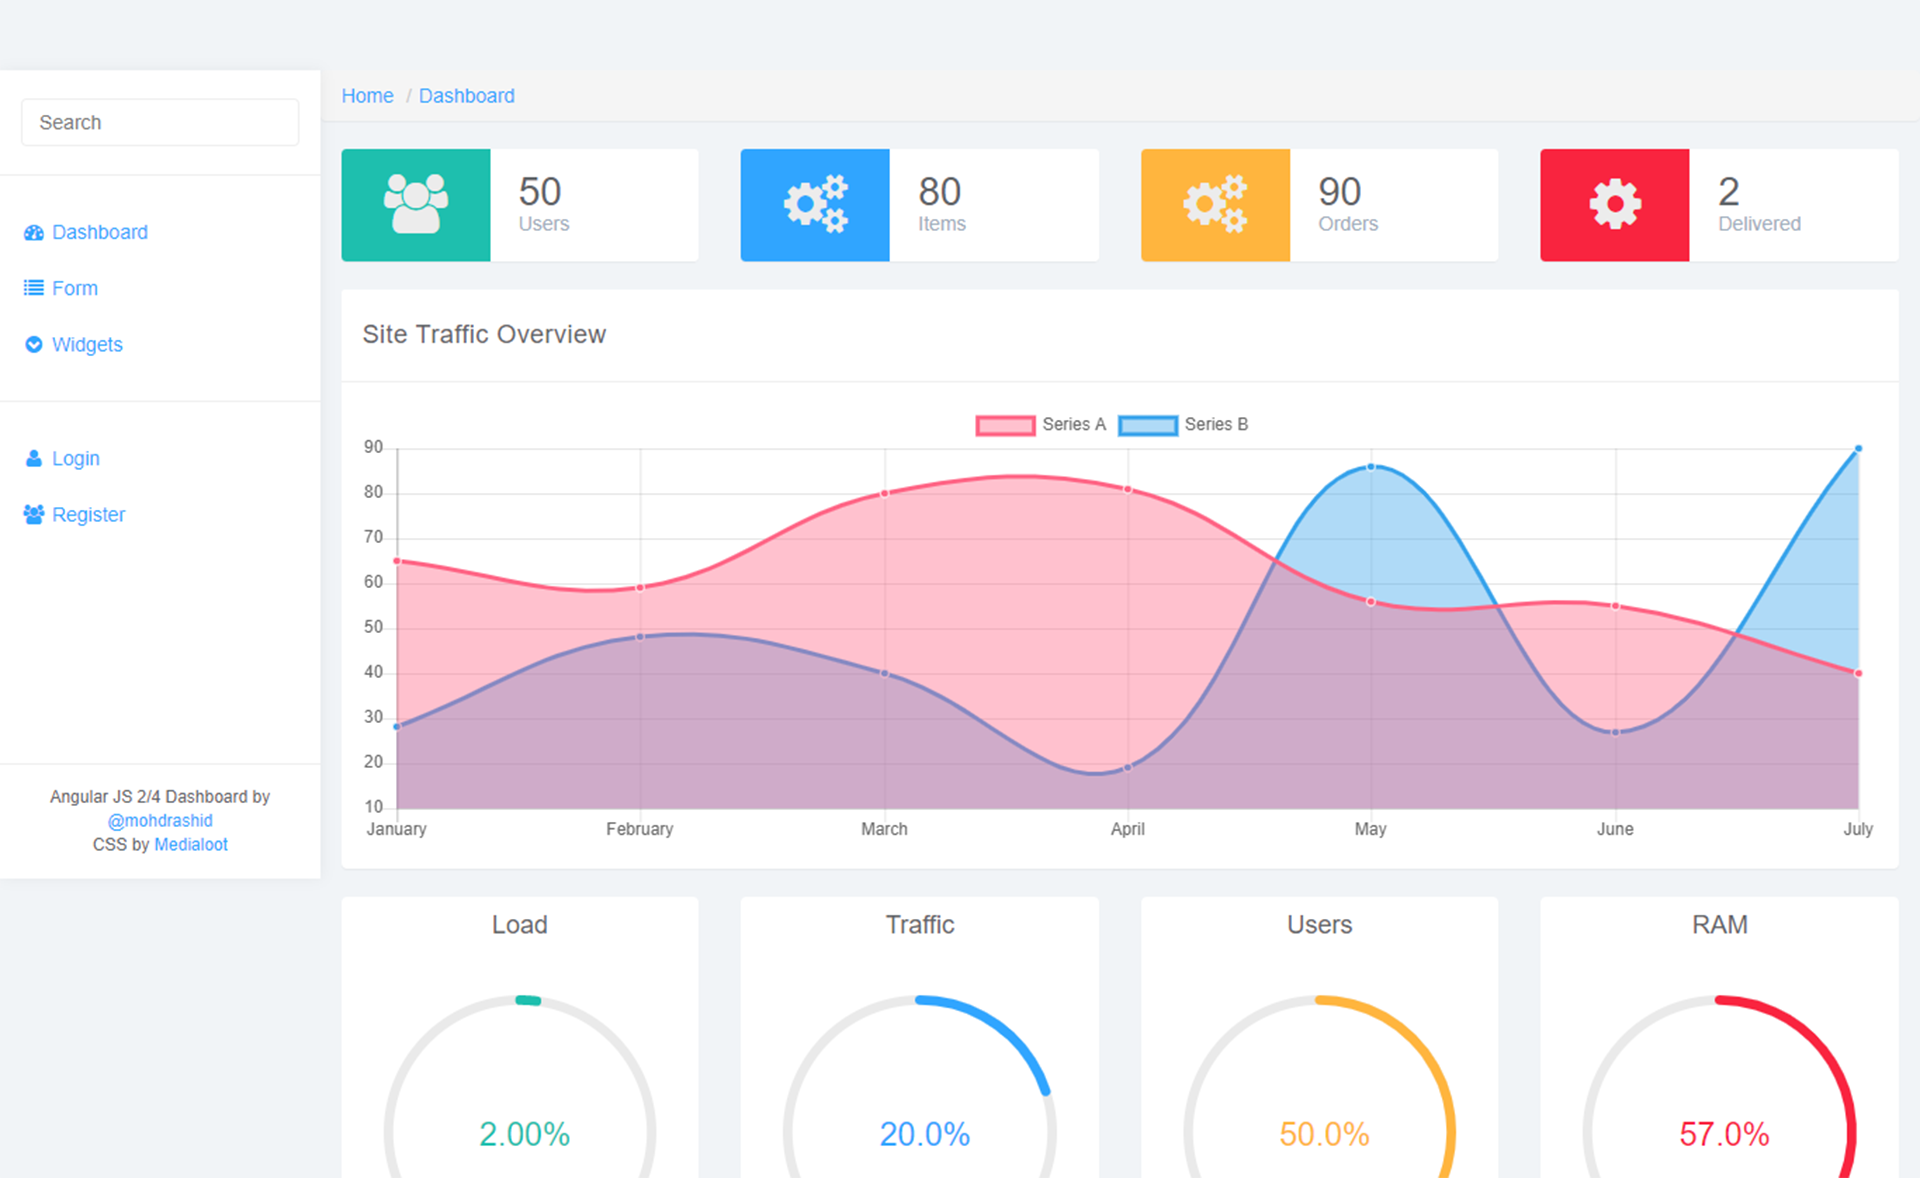
Task: Open Widgets via its sidebar icon
Action: coord(33,344)
